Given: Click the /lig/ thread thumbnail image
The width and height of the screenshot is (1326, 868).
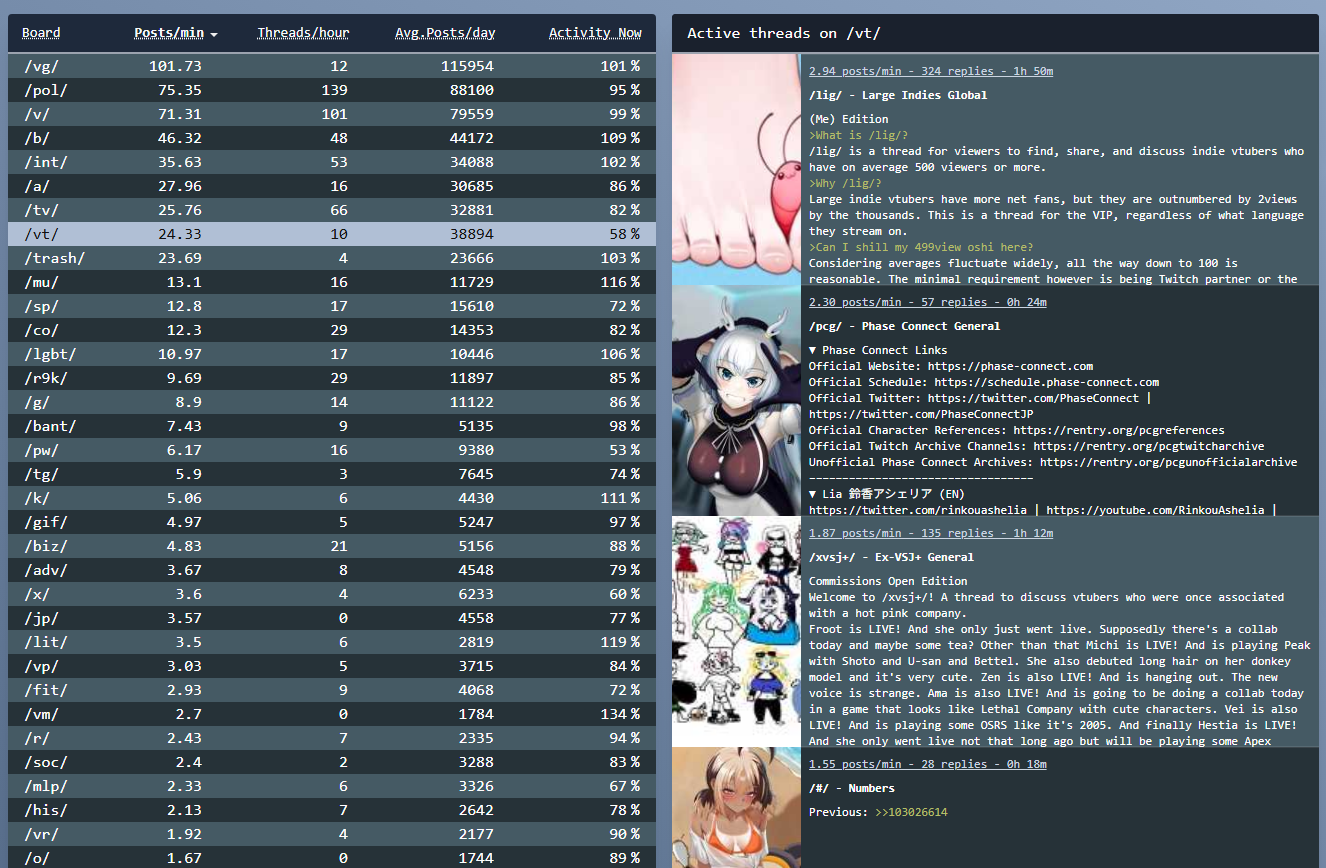Looking at the screenshot, I should pos(736,170).
